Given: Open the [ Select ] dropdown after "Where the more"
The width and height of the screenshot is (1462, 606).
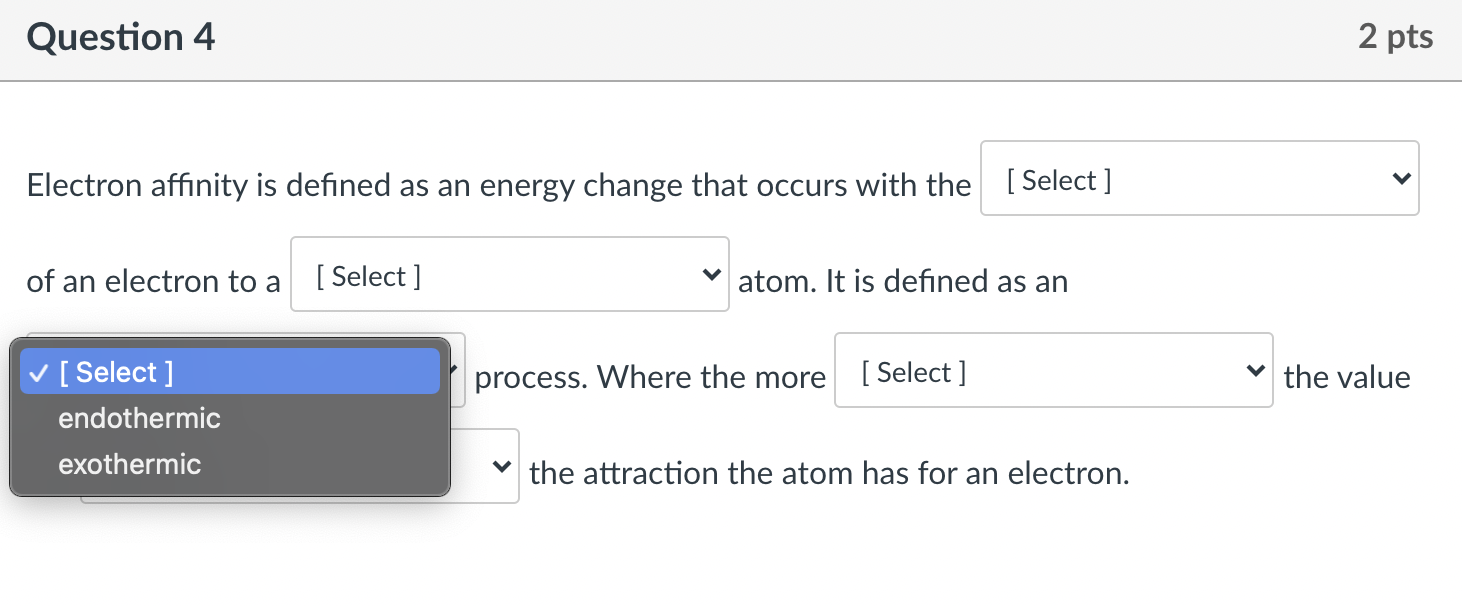Looking at the screenshot, I should pos(1053,370).
